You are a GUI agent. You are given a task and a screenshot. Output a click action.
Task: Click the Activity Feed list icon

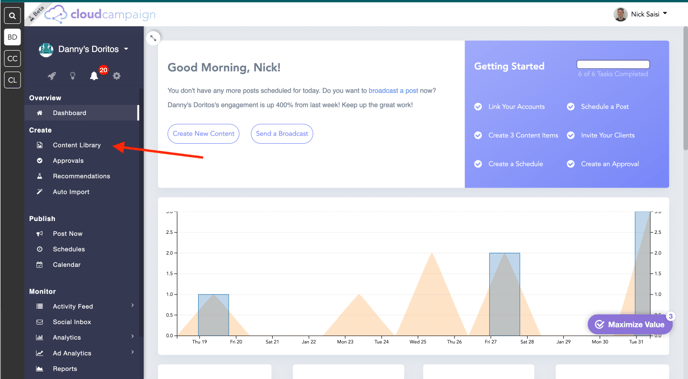[x=39, y=306]
